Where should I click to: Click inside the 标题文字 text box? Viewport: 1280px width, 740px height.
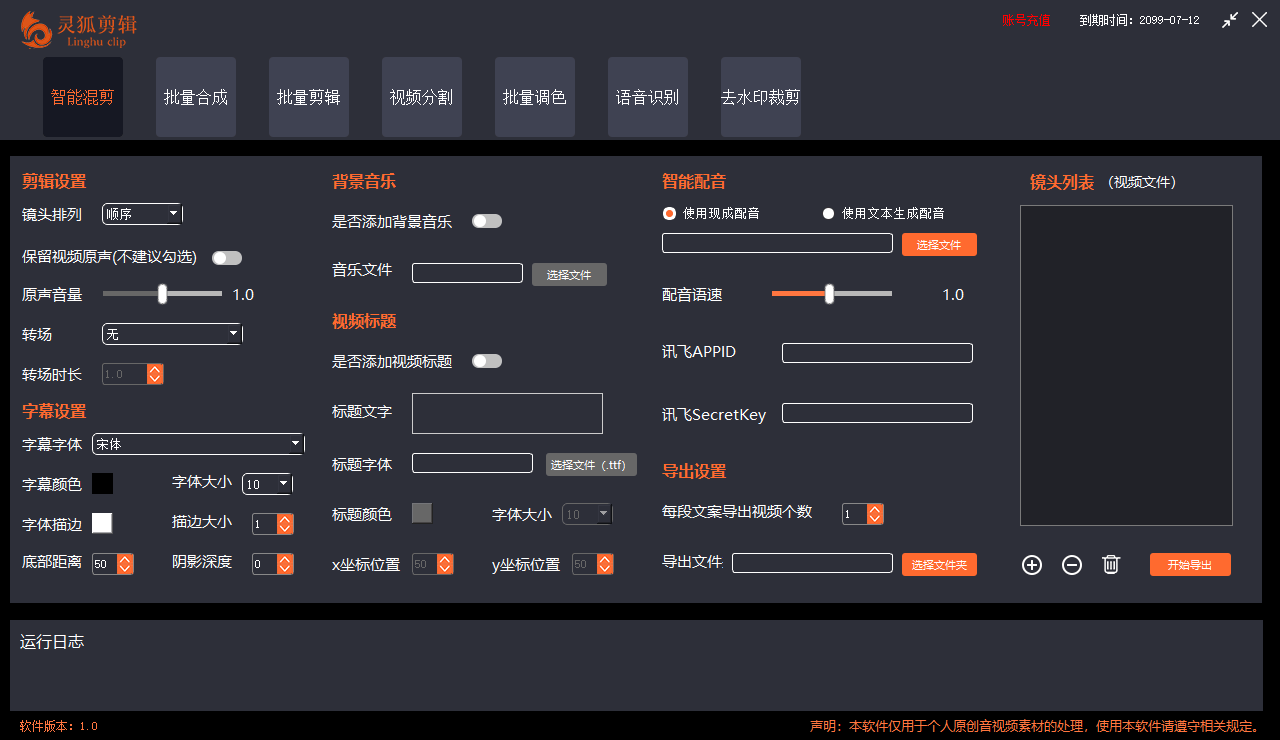pos(507,413)
